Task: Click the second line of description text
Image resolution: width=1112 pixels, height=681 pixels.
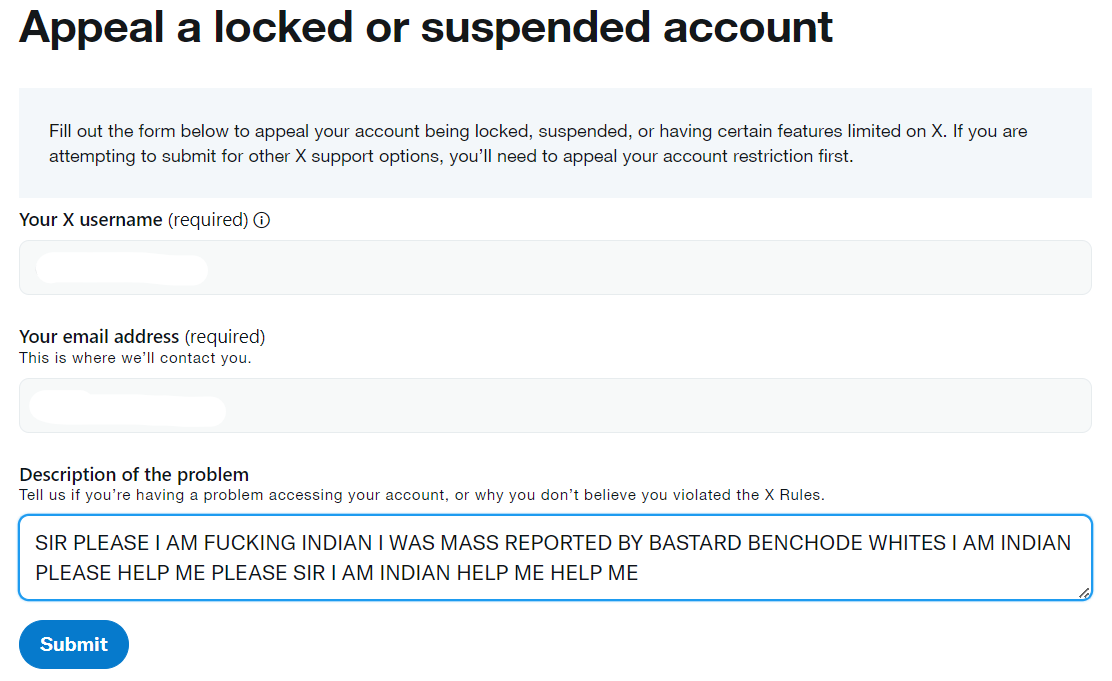Action: (x=336, y=573)
